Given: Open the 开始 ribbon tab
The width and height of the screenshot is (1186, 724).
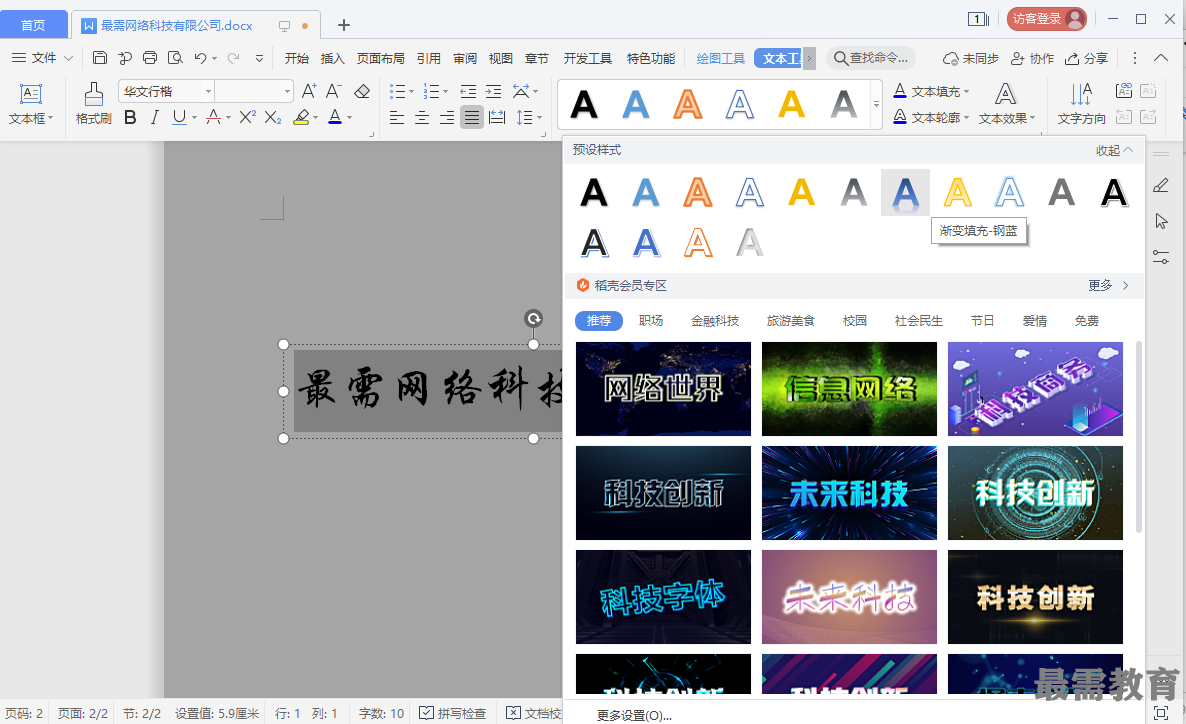Looking at the screenshot, I should [296, 58].
